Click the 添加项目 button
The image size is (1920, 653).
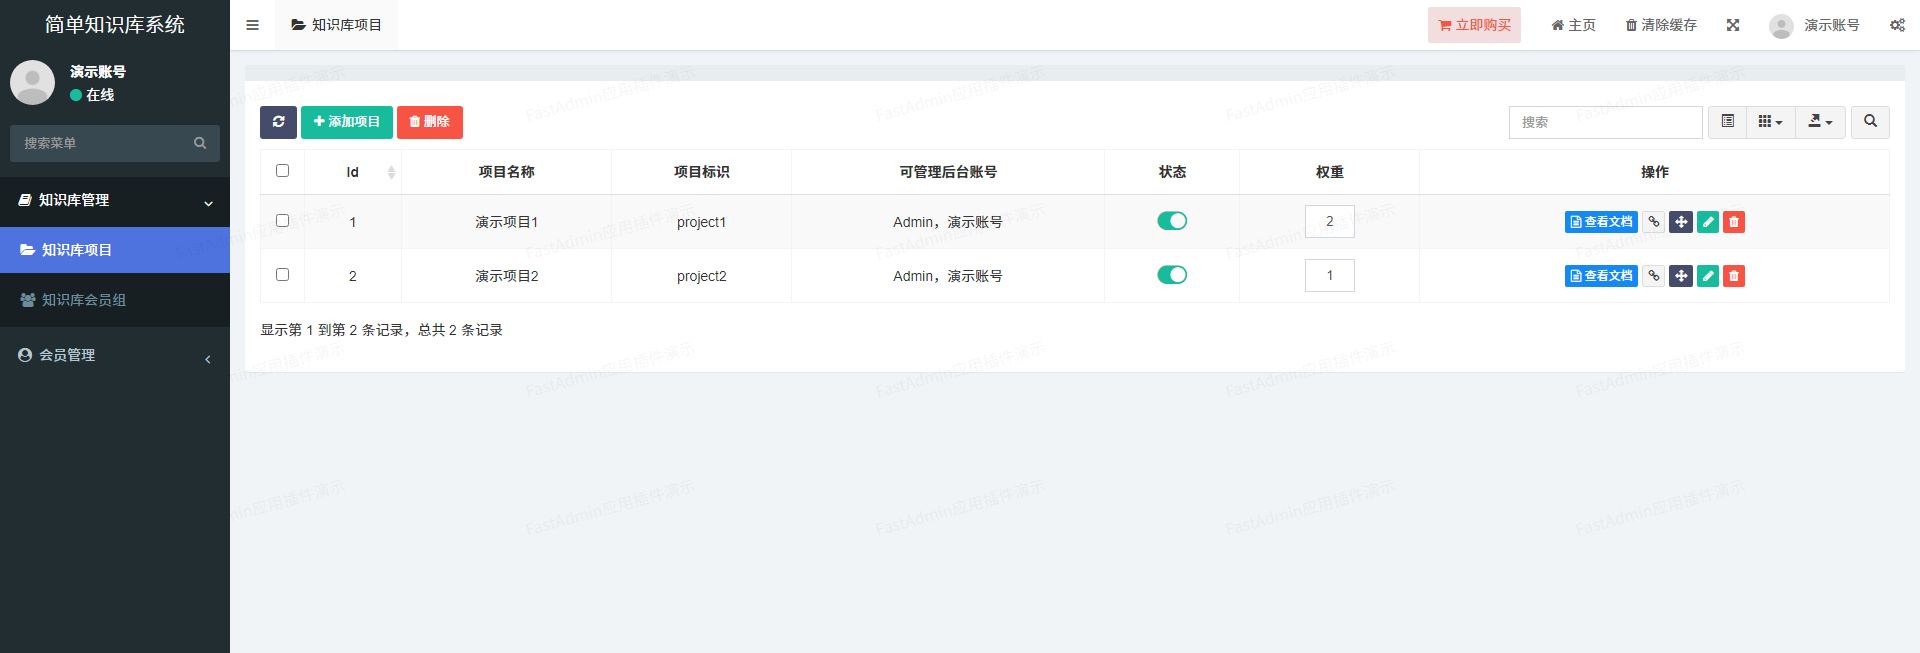[x=347, y=122]
